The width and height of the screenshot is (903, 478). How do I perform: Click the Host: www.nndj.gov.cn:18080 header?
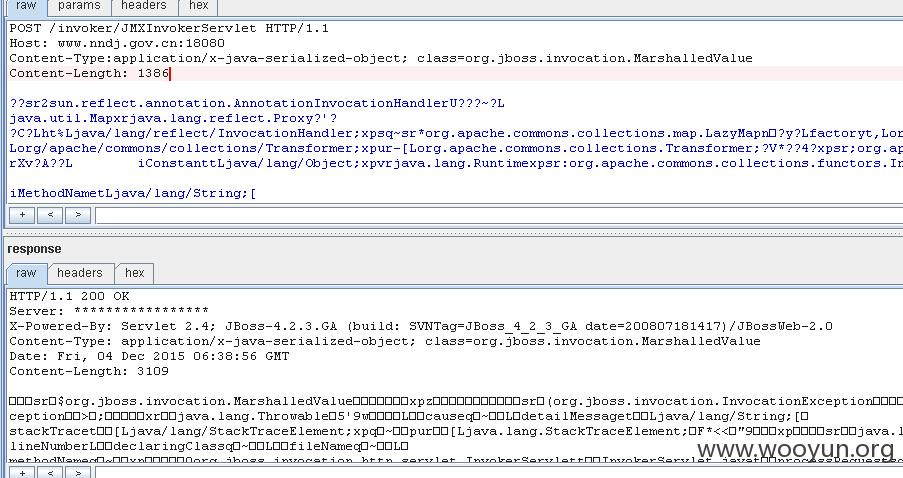[x=117, y=43]
